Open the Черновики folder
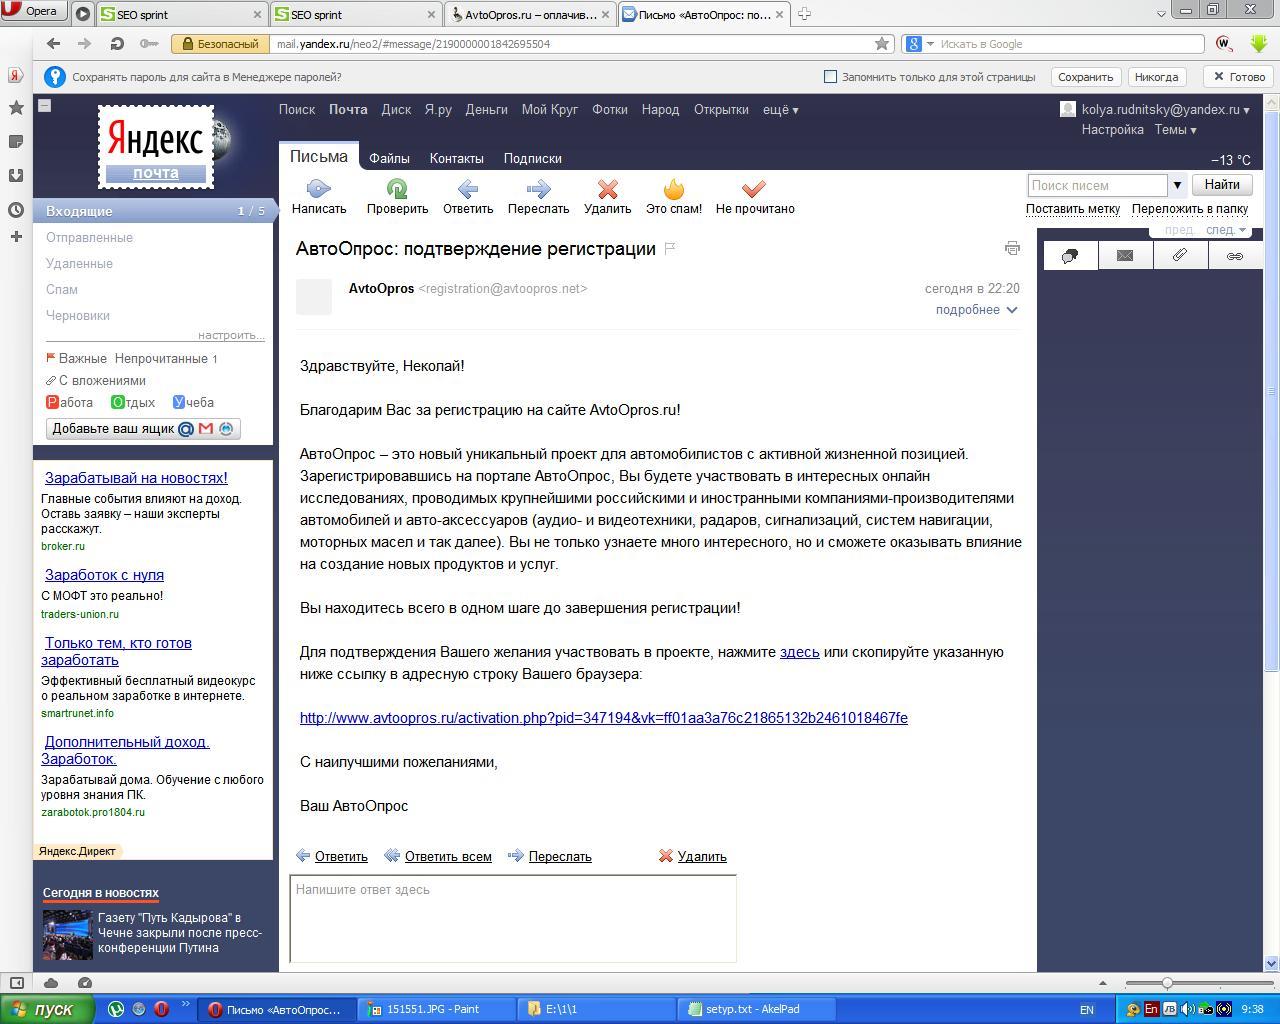1280x1024 pixels. [x=78, y=316]
